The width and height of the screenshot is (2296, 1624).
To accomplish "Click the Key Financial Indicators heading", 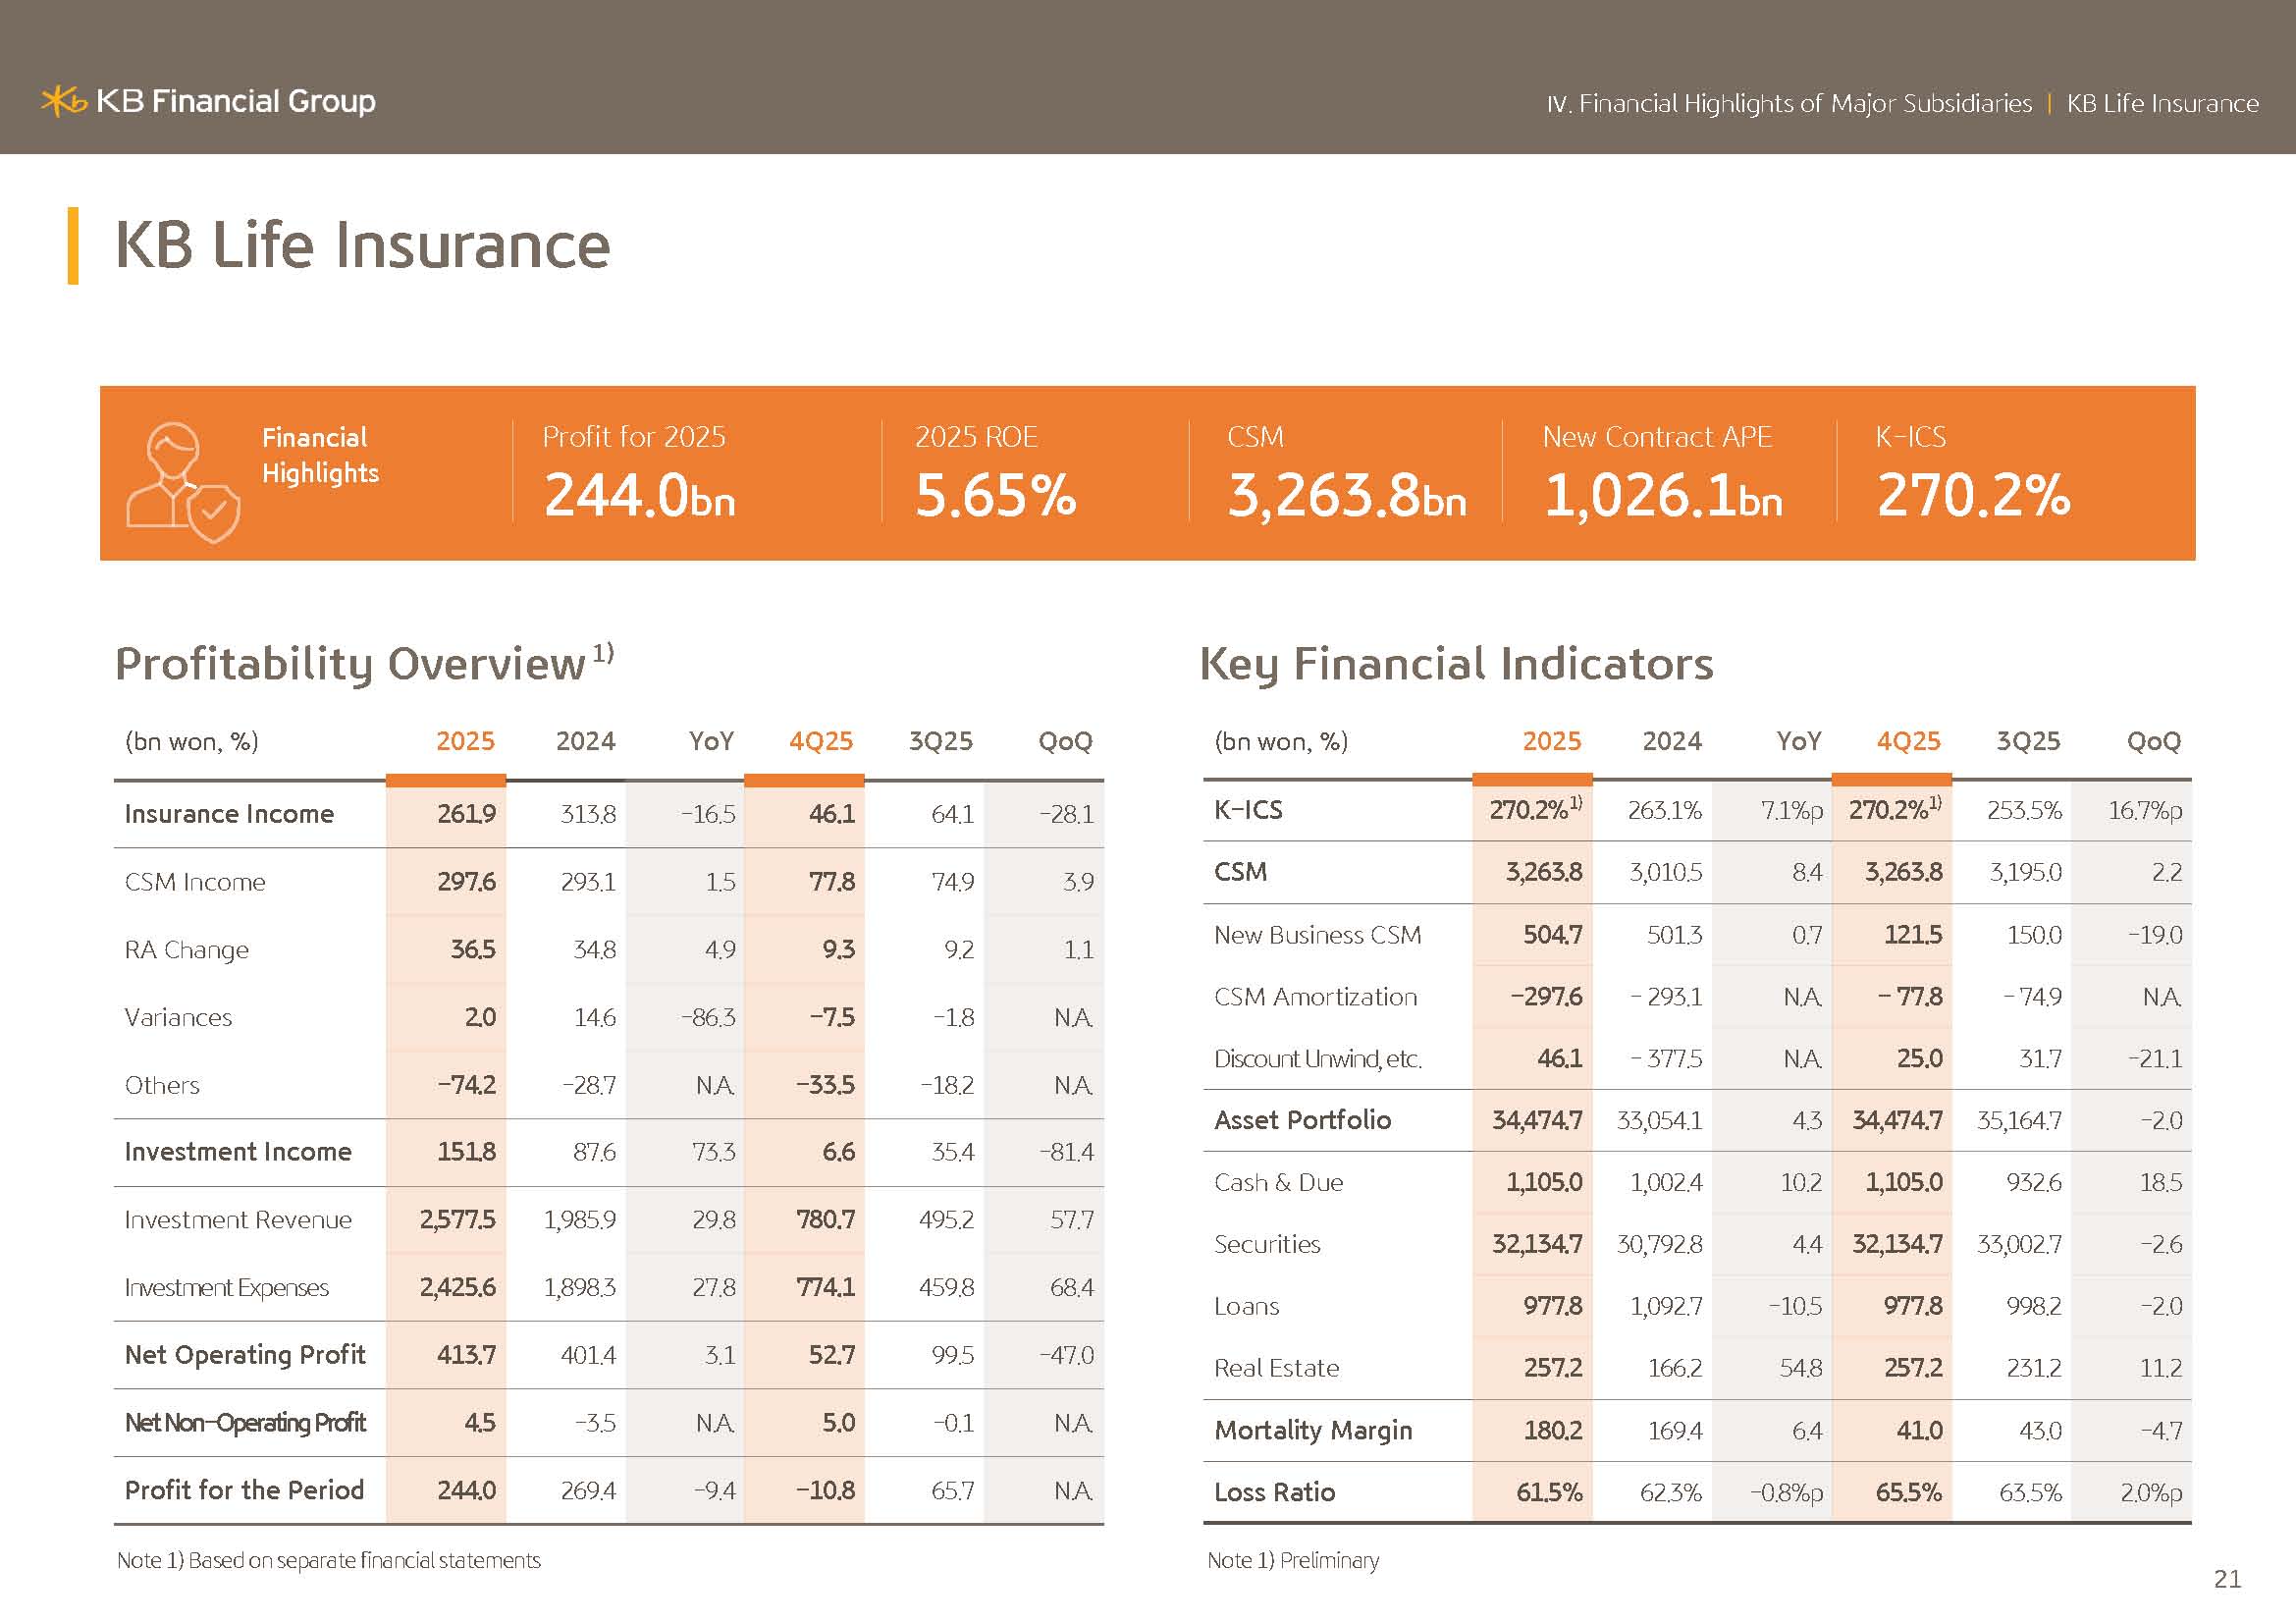I will point(1456,664).
